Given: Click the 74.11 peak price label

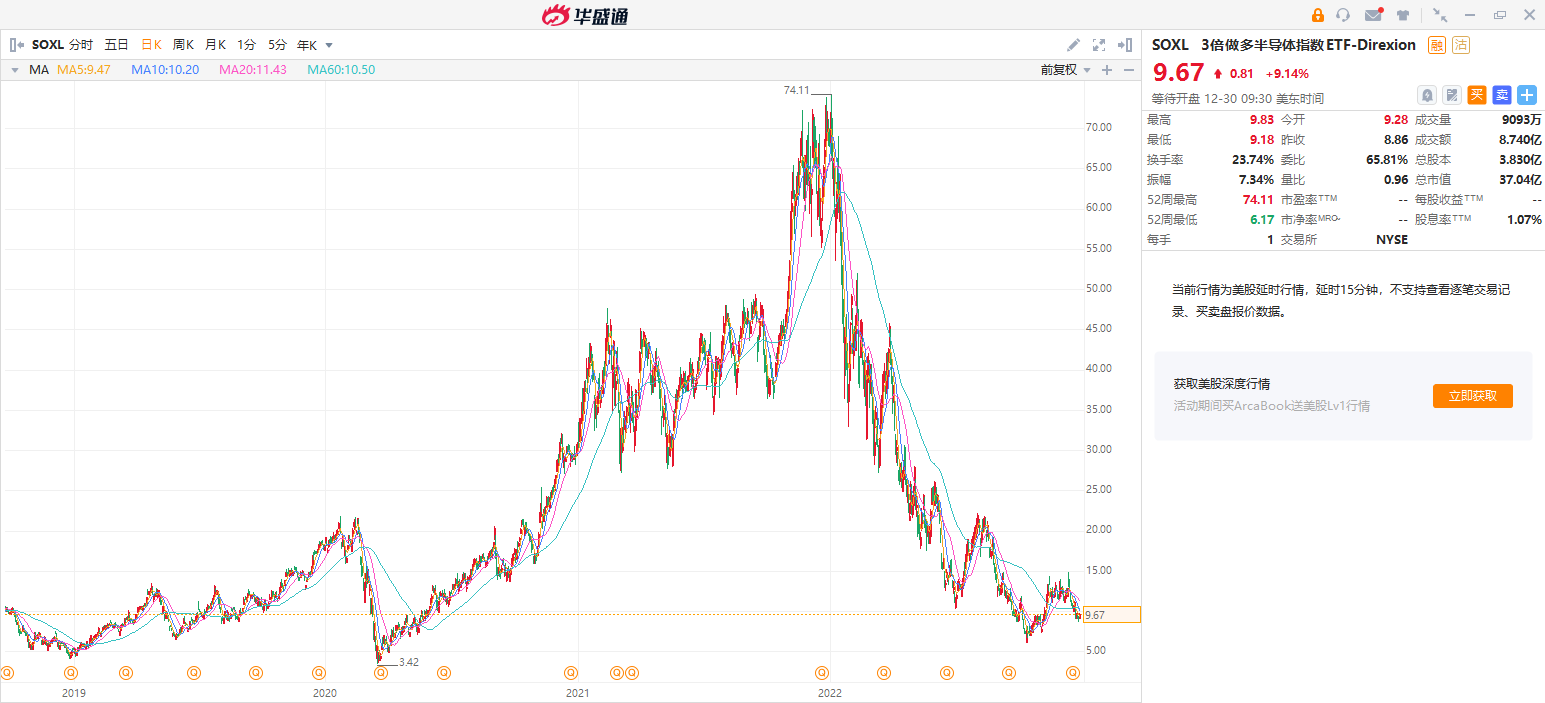Looking at the screenshot, I should pos(796,90).
